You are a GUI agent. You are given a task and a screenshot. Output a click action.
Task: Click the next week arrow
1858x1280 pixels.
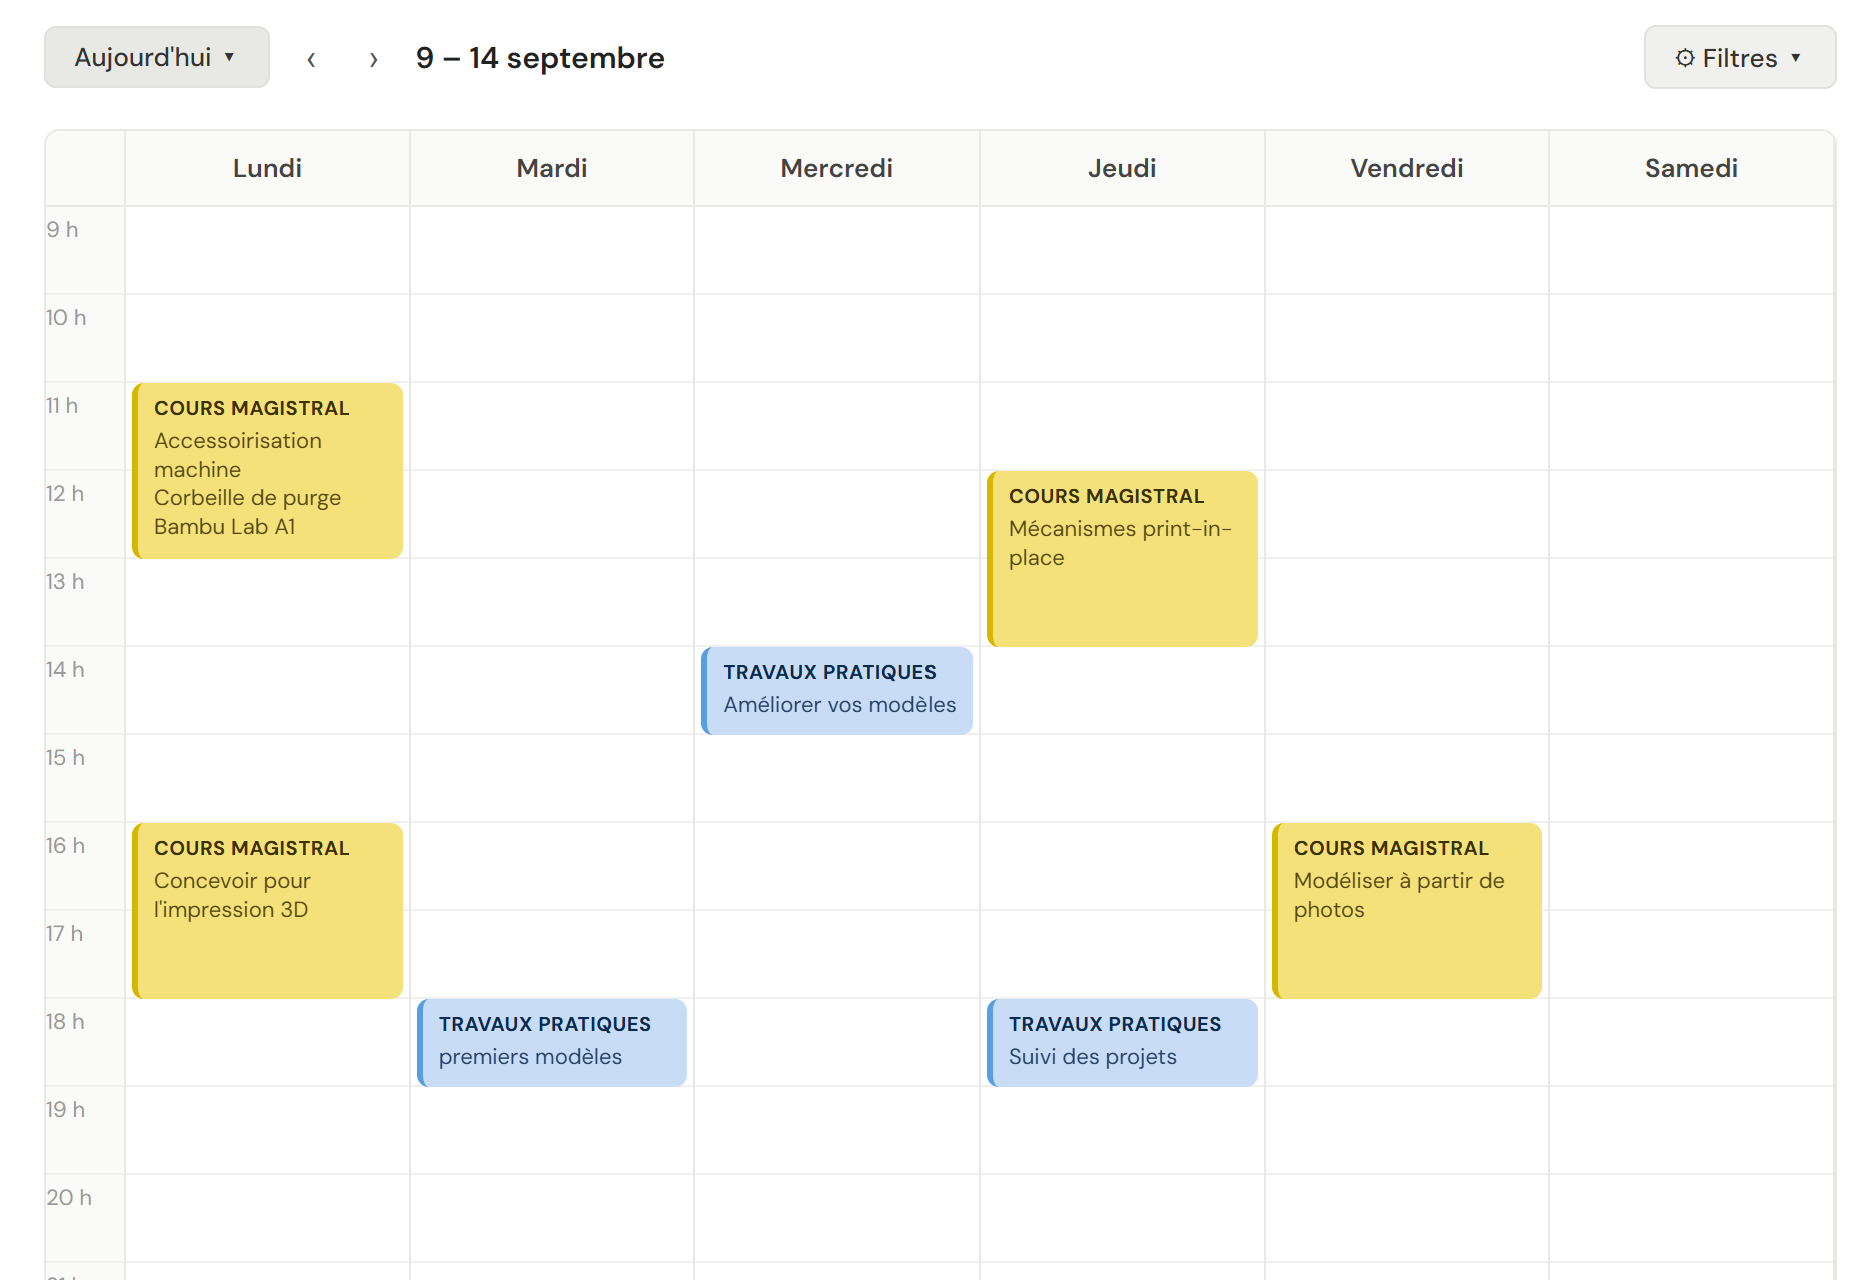(x=372, y=59)
